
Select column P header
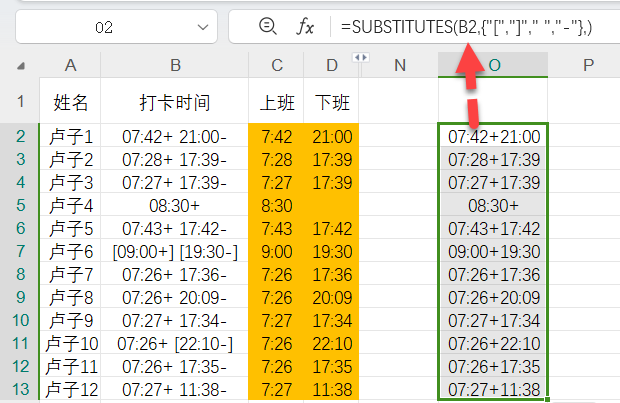pyautogui.click(x=588, y=65)
